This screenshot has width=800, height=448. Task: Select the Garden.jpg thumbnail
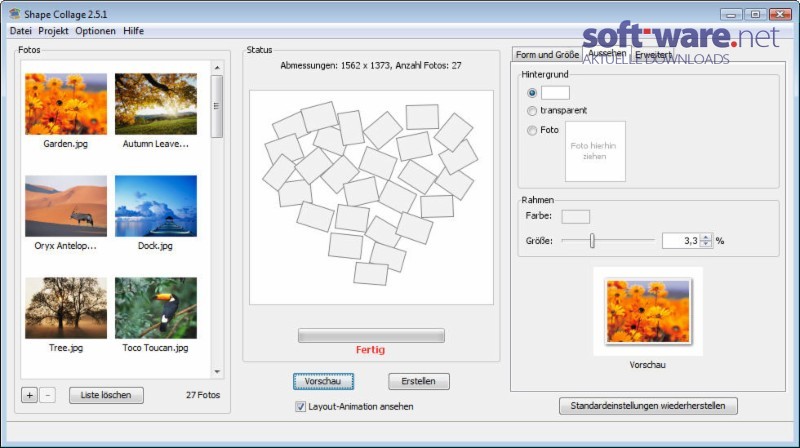point(66,104)
